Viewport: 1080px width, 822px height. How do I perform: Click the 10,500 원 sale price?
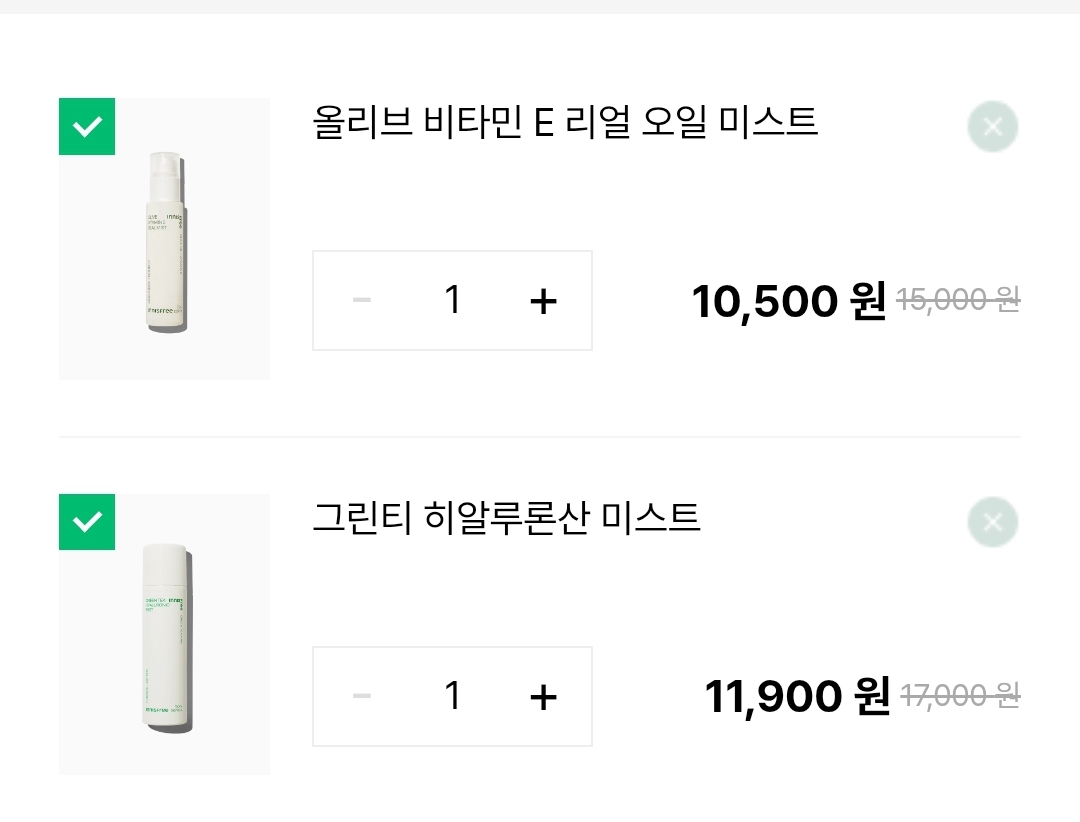pyautogui.click(x=788, y=301)
